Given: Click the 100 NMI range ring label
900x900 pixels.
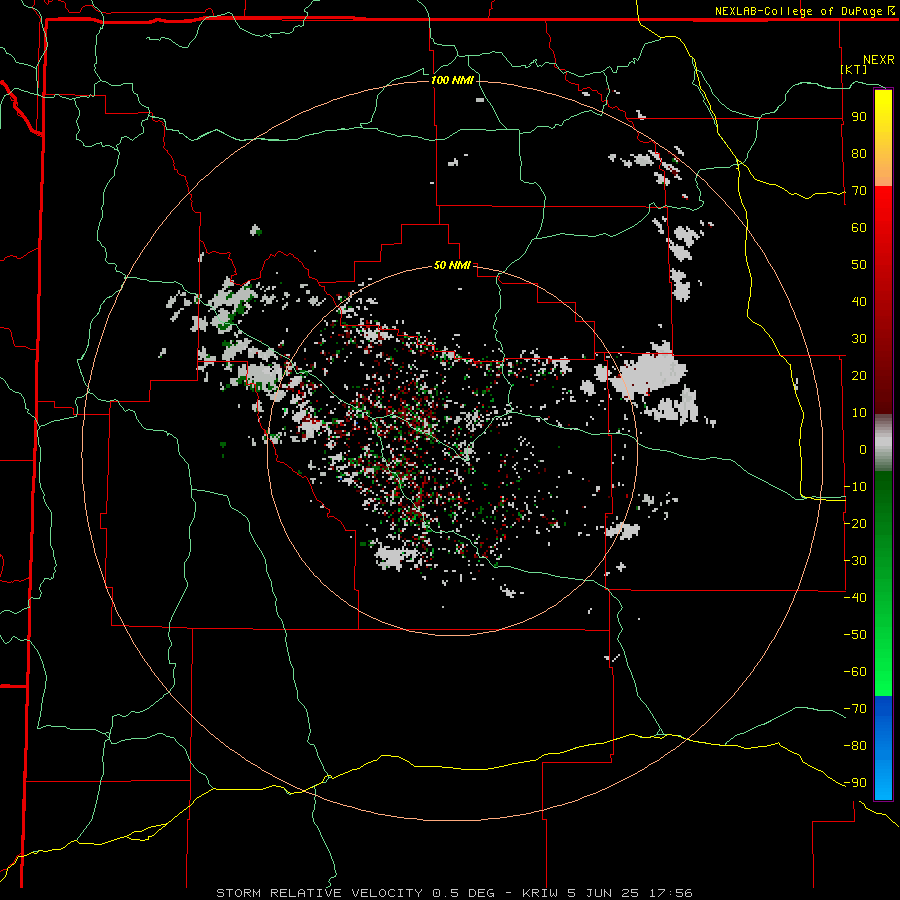Looking at the screenshot, I should click(452, 80).
